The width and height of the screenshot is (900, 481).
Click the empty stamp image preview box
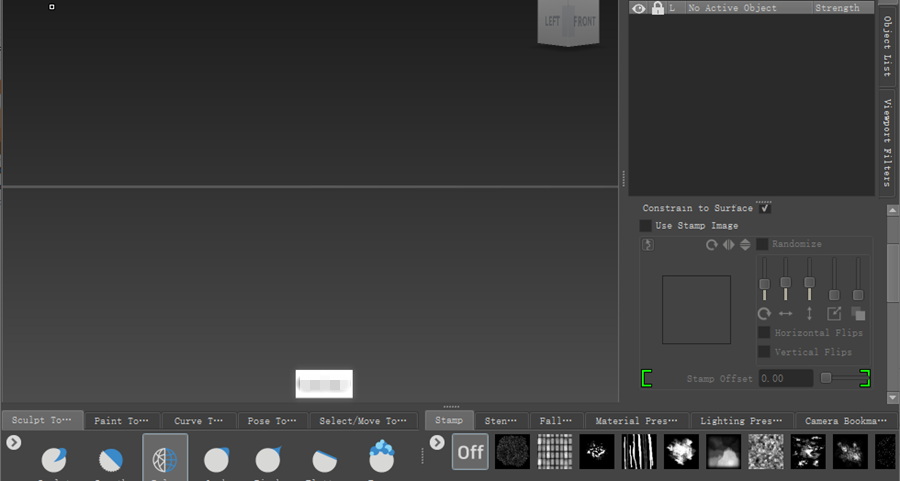point(696,310)
